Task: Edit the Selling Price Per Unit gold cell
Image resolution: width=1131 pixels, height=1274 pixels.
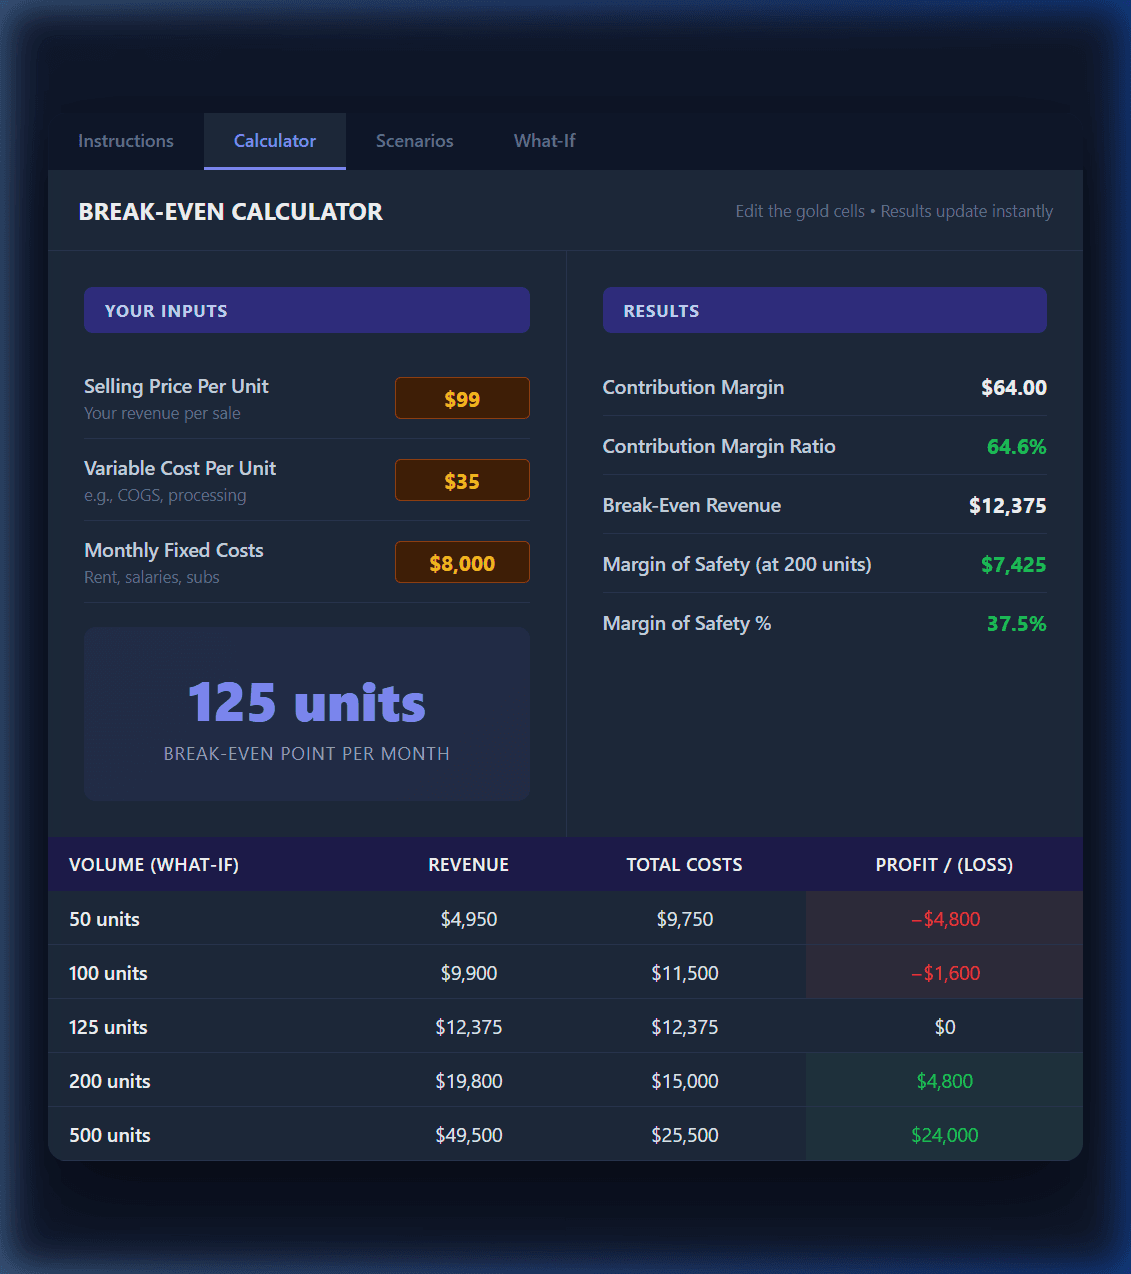Action: point(462,398)
